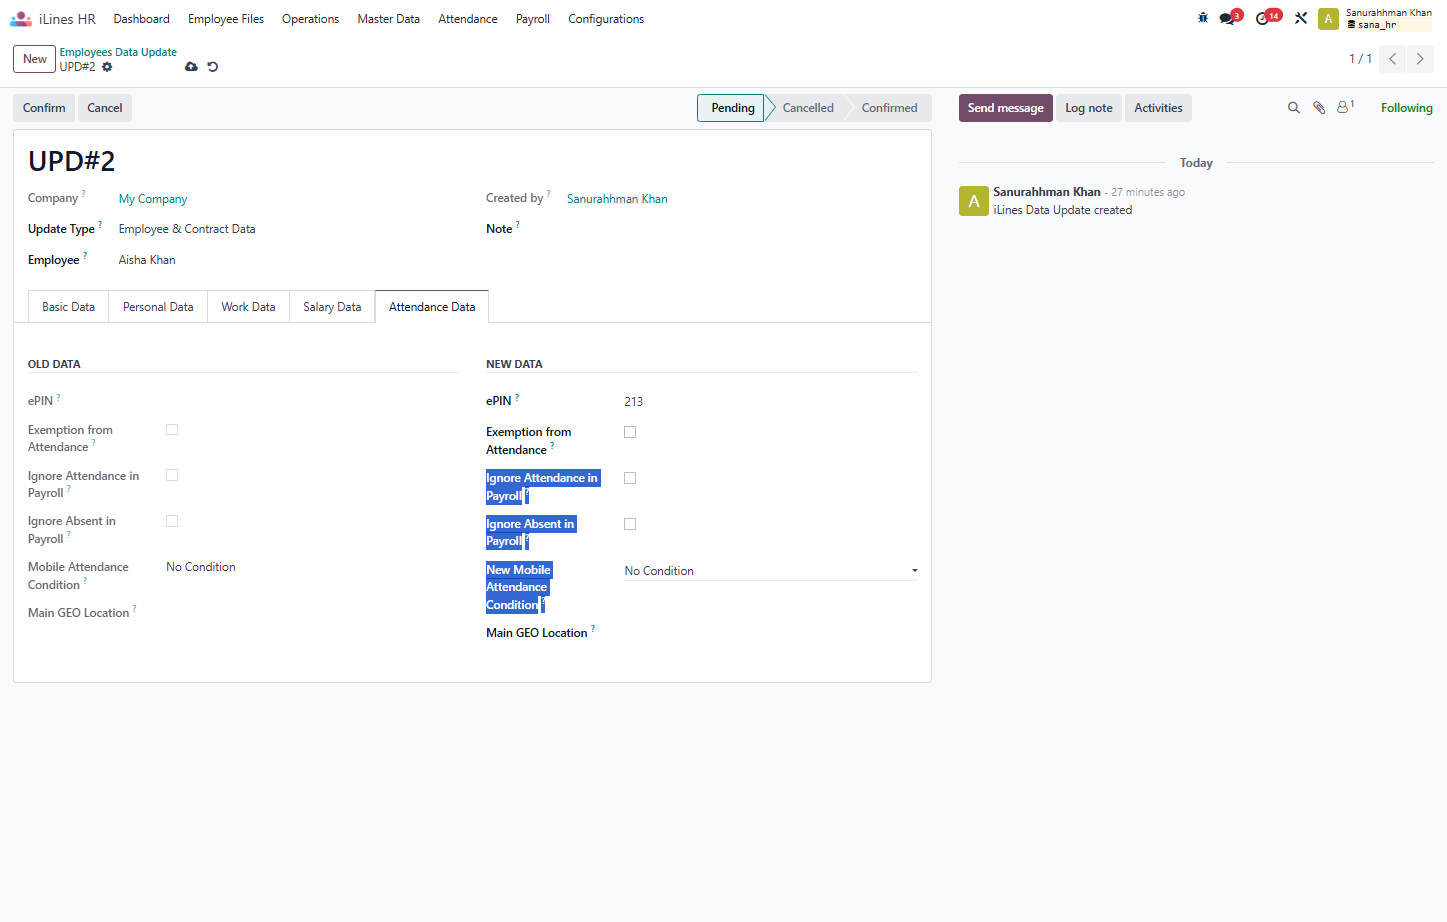Click the Cancel button
Viewport: 1447px width, 922px height.
click(105, 108)
